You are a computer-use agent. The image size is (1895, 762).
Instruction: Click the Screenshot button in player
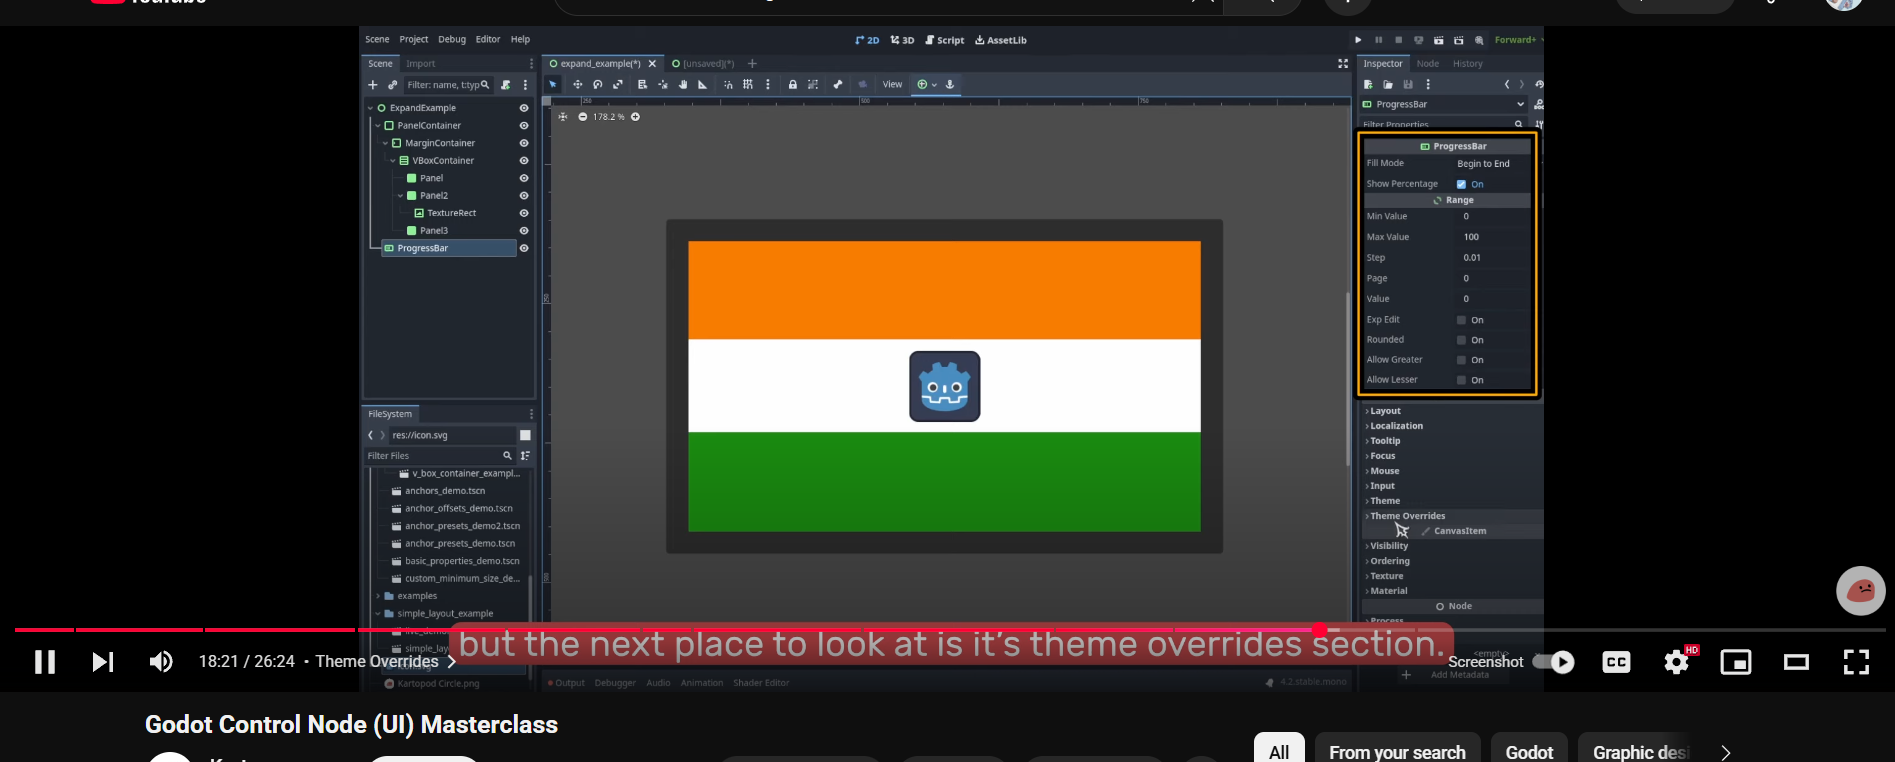pos(1485,662)
